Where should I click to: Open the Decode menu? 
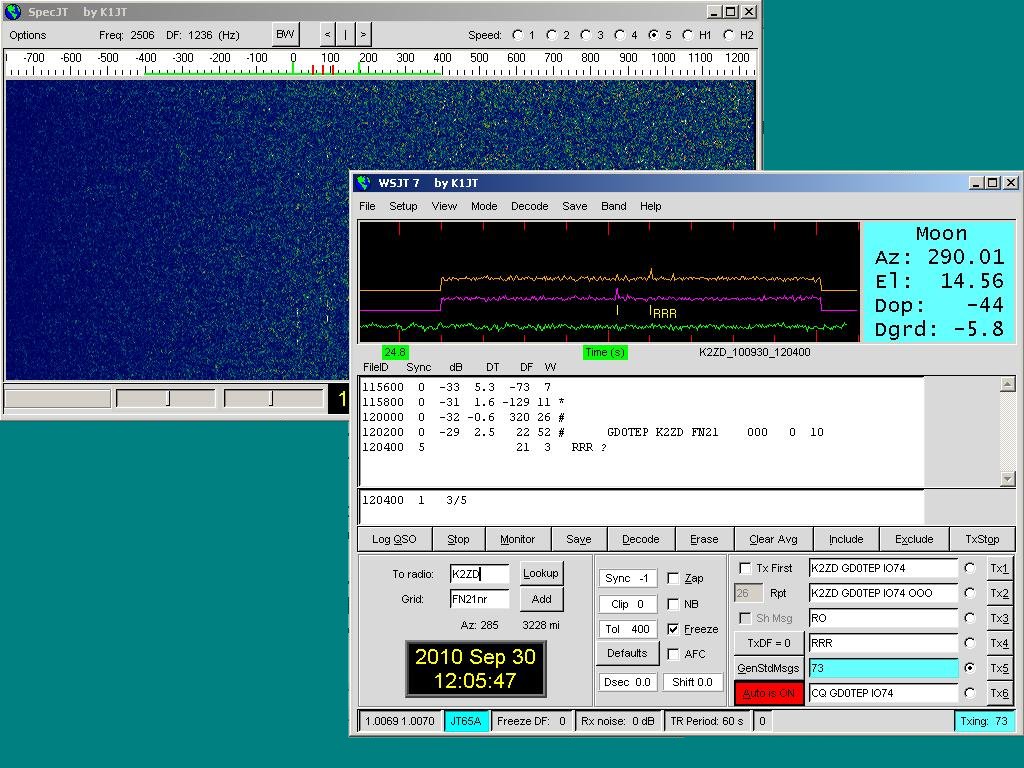529,206
